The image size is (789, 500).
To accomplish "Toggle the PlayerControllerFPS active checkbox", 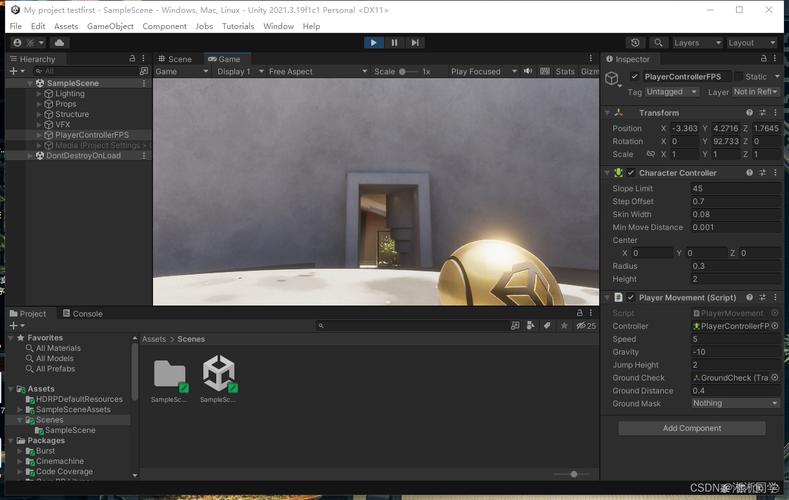I will pyautogui.click(x=635, y=76).
